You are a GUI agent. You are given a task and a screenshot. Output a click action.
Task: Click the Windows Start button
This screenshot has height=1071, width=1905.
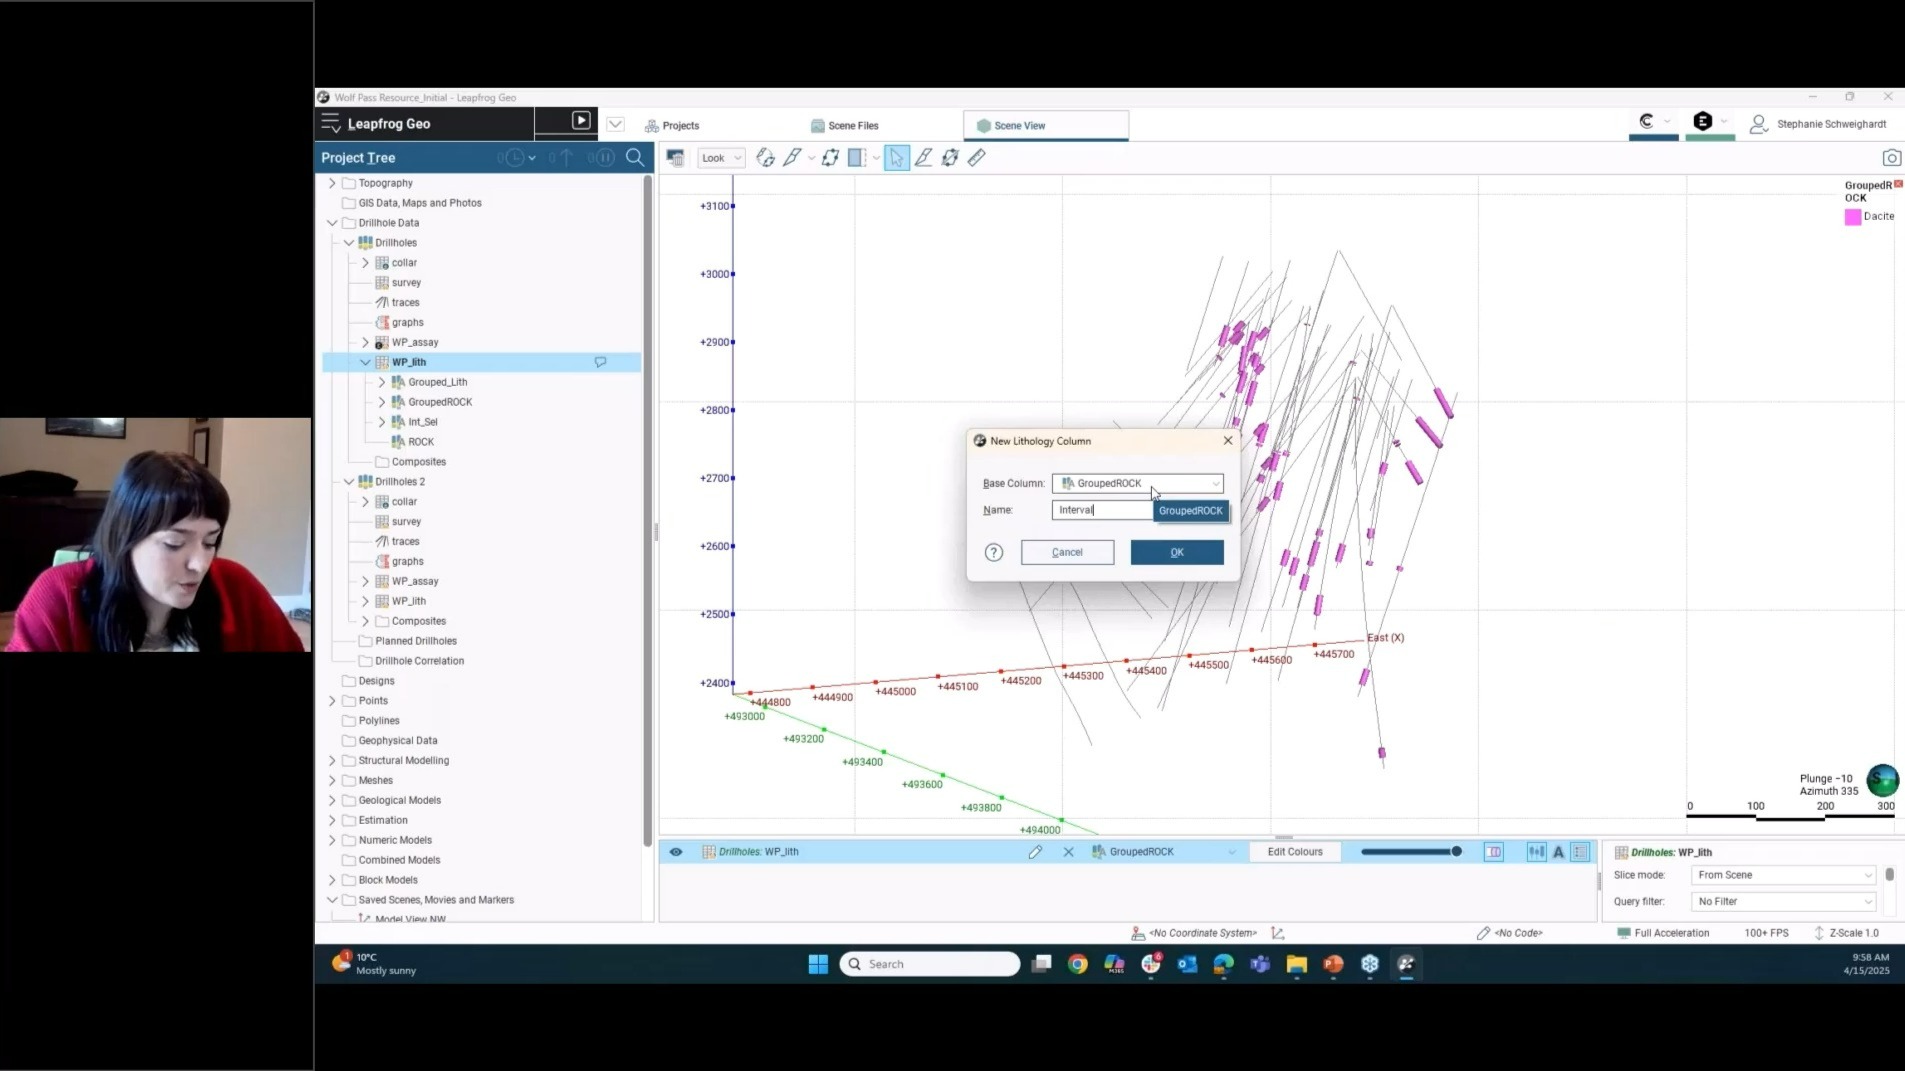pos(818,964)
